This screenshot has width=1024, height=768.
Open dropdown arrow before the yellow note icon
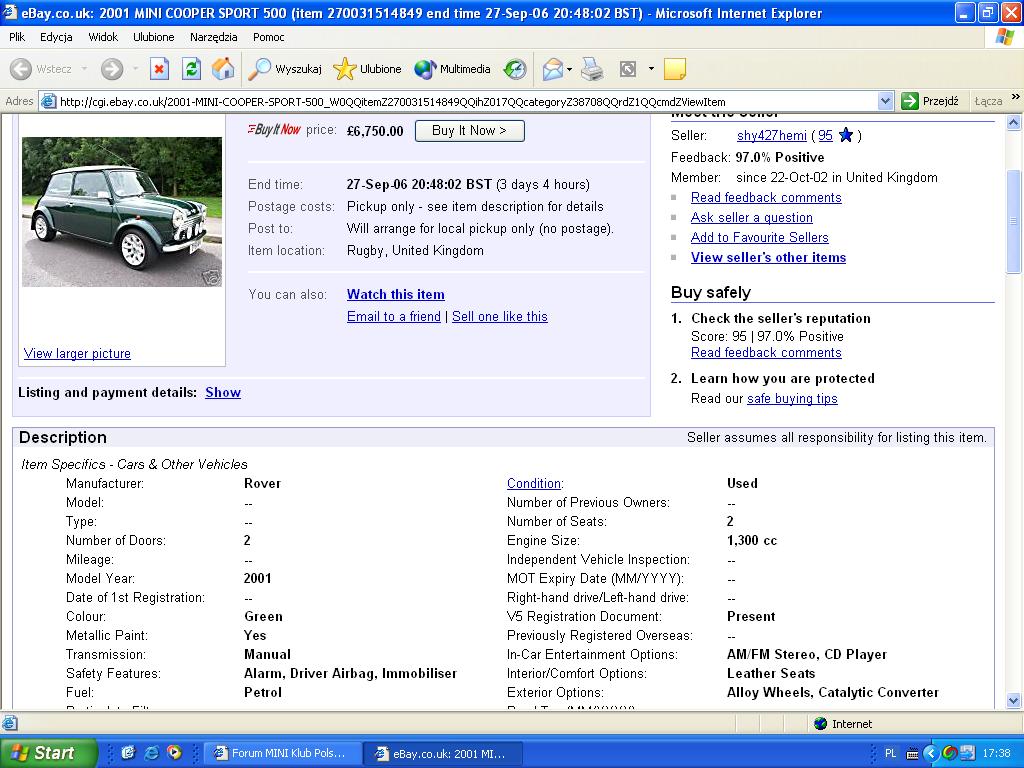[x=651, y=69]
